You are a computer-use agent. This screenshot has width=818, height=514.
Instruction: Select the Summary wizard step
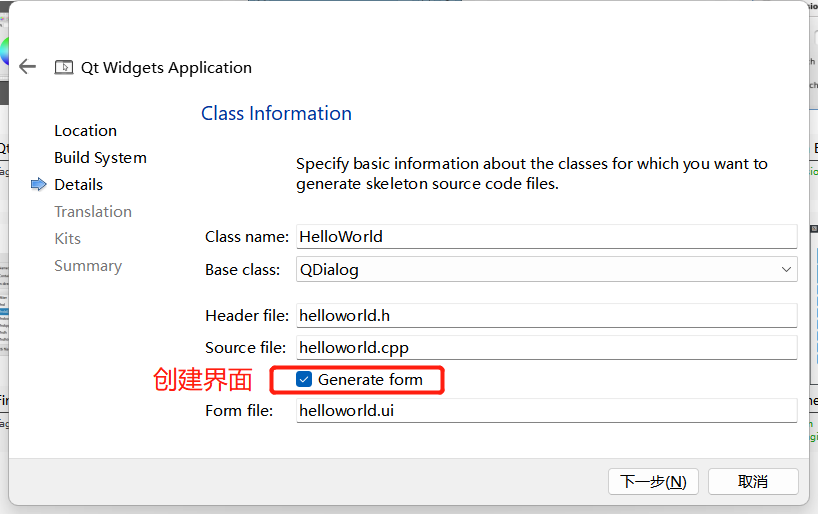[x=88, y=266]
